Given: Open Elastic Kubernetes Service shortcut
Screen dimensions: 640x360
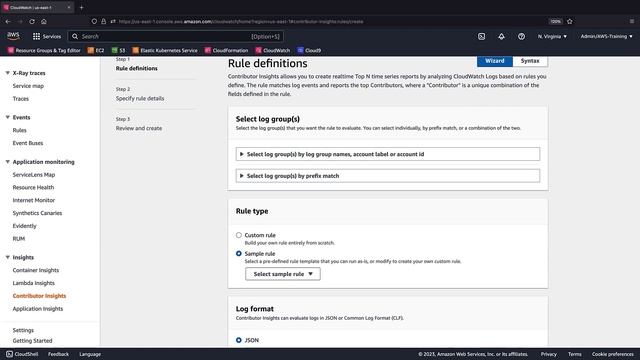Looking at the screenshot, I should (x=165, y=51).
